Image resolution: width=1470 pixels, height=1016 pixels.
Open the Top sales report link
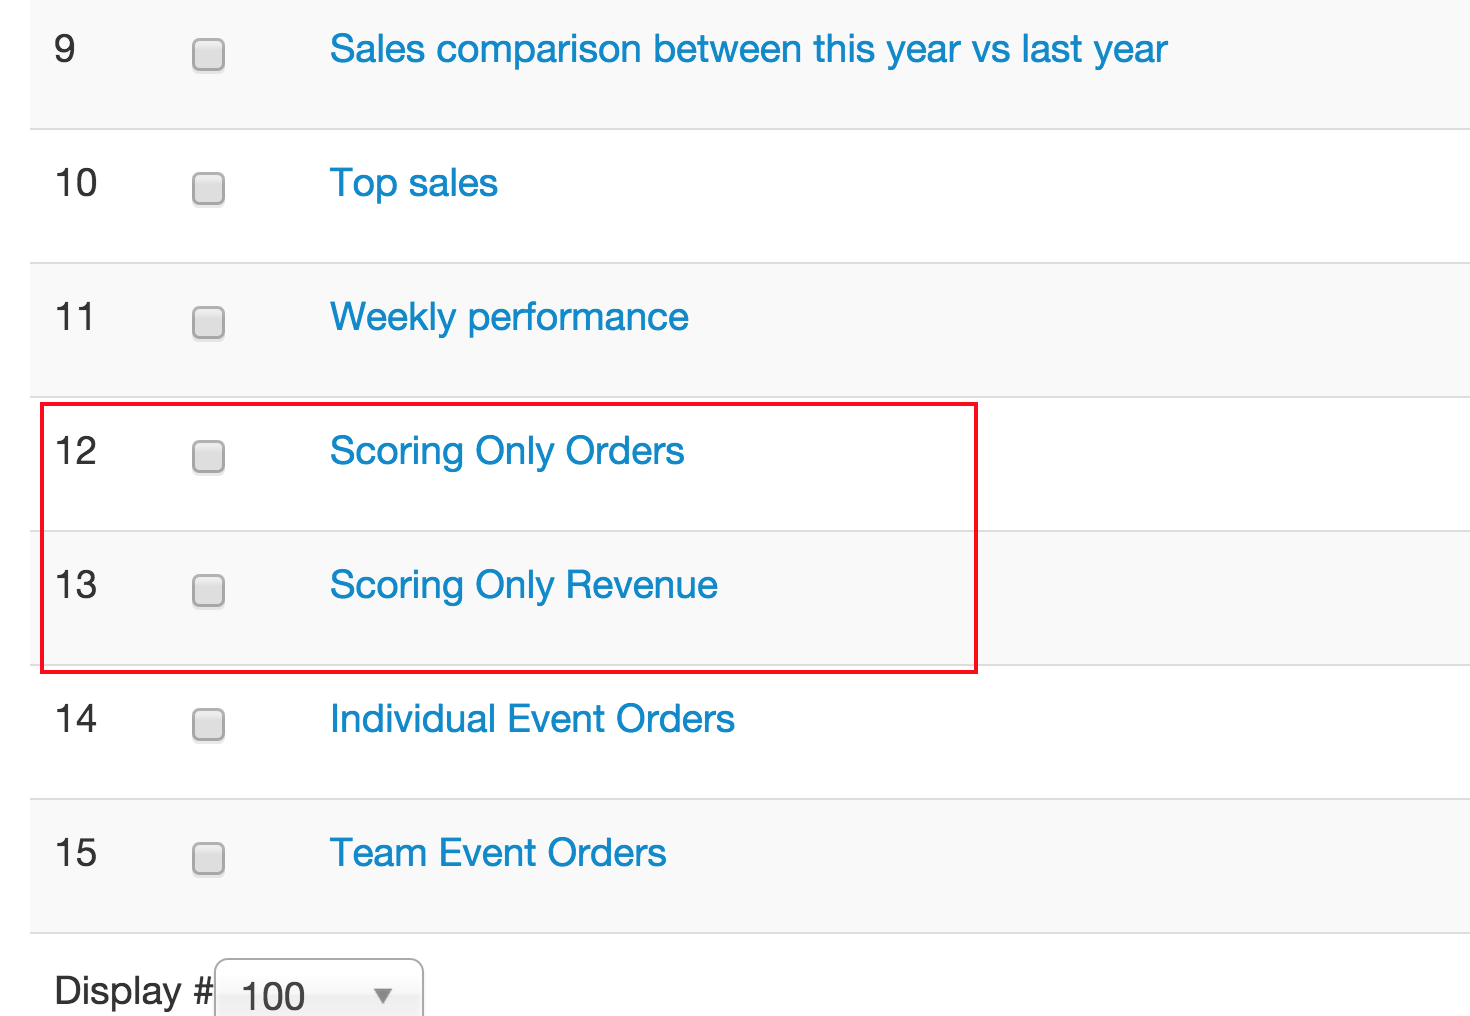pos(413,183)
